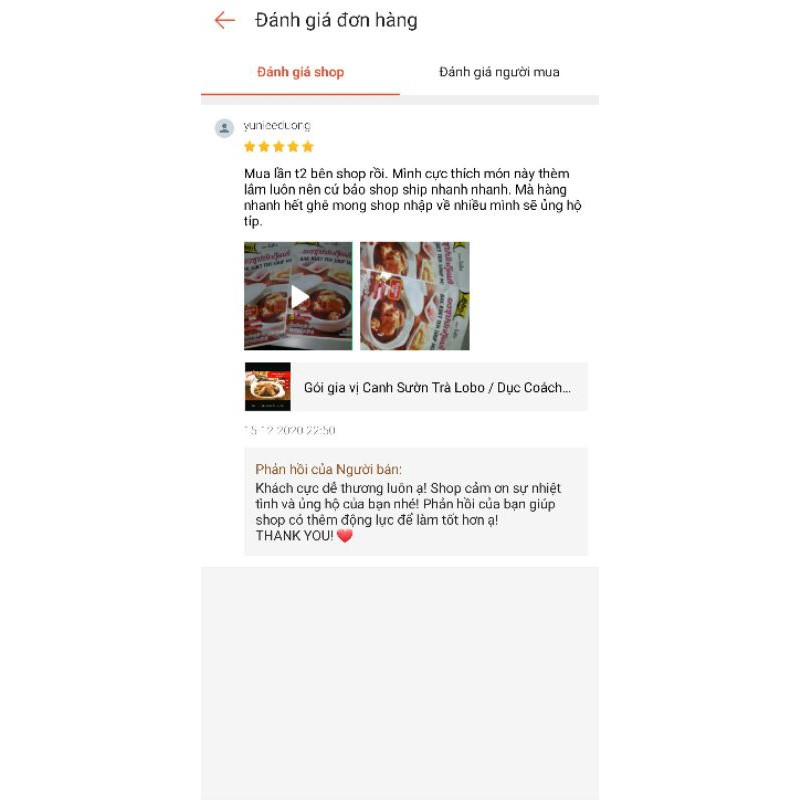Select the seller reply 'Khách cực dễ thương'
The height and width of the screenshot is (800, 800).
(x=408, y=512)
